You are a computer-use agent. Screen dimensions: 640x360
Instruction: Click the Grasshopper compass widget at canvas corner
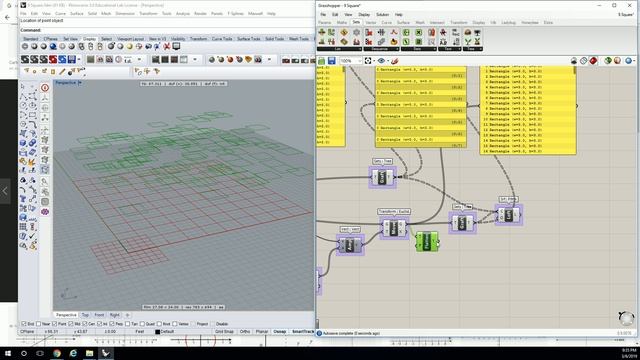pyautogui.click(x=626, y=318)
